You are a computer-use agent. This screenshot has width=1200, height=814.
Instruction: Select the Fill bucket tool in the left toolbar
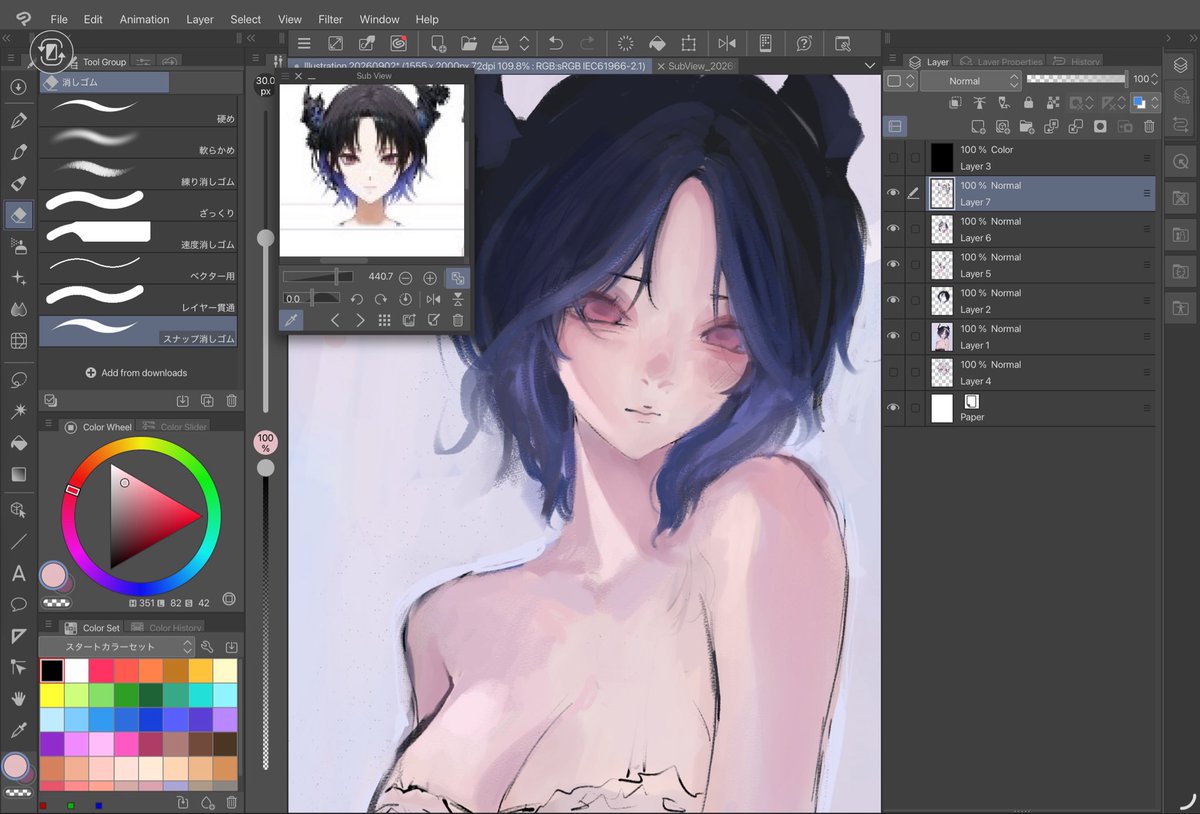pyautogui.click(x=18, y=443)
